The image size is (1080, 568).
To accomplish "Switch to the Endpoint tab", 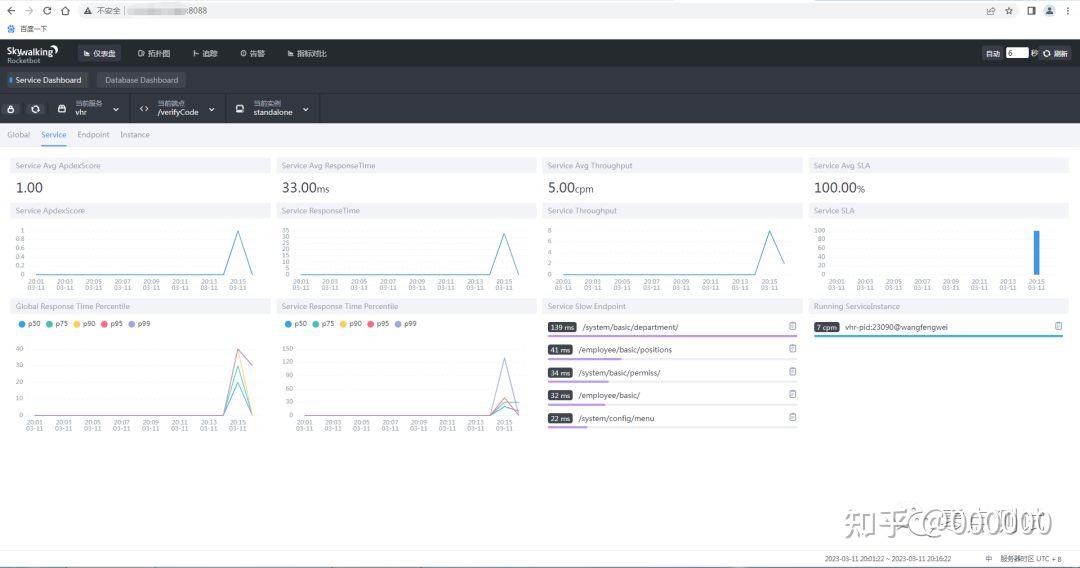I will 93,135.
